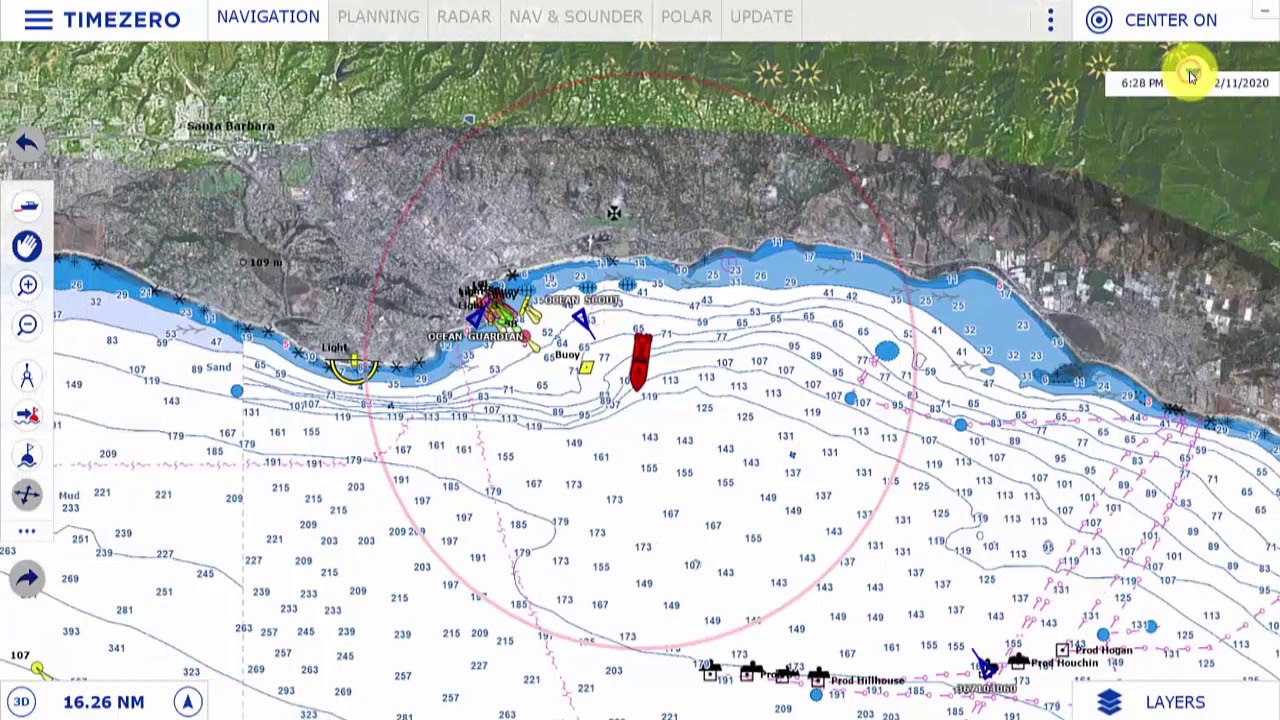Click the 2/11/2020 date display
Image resolution: width=1280 pixels, height=720 pixels.
(x=1241, y=83)
